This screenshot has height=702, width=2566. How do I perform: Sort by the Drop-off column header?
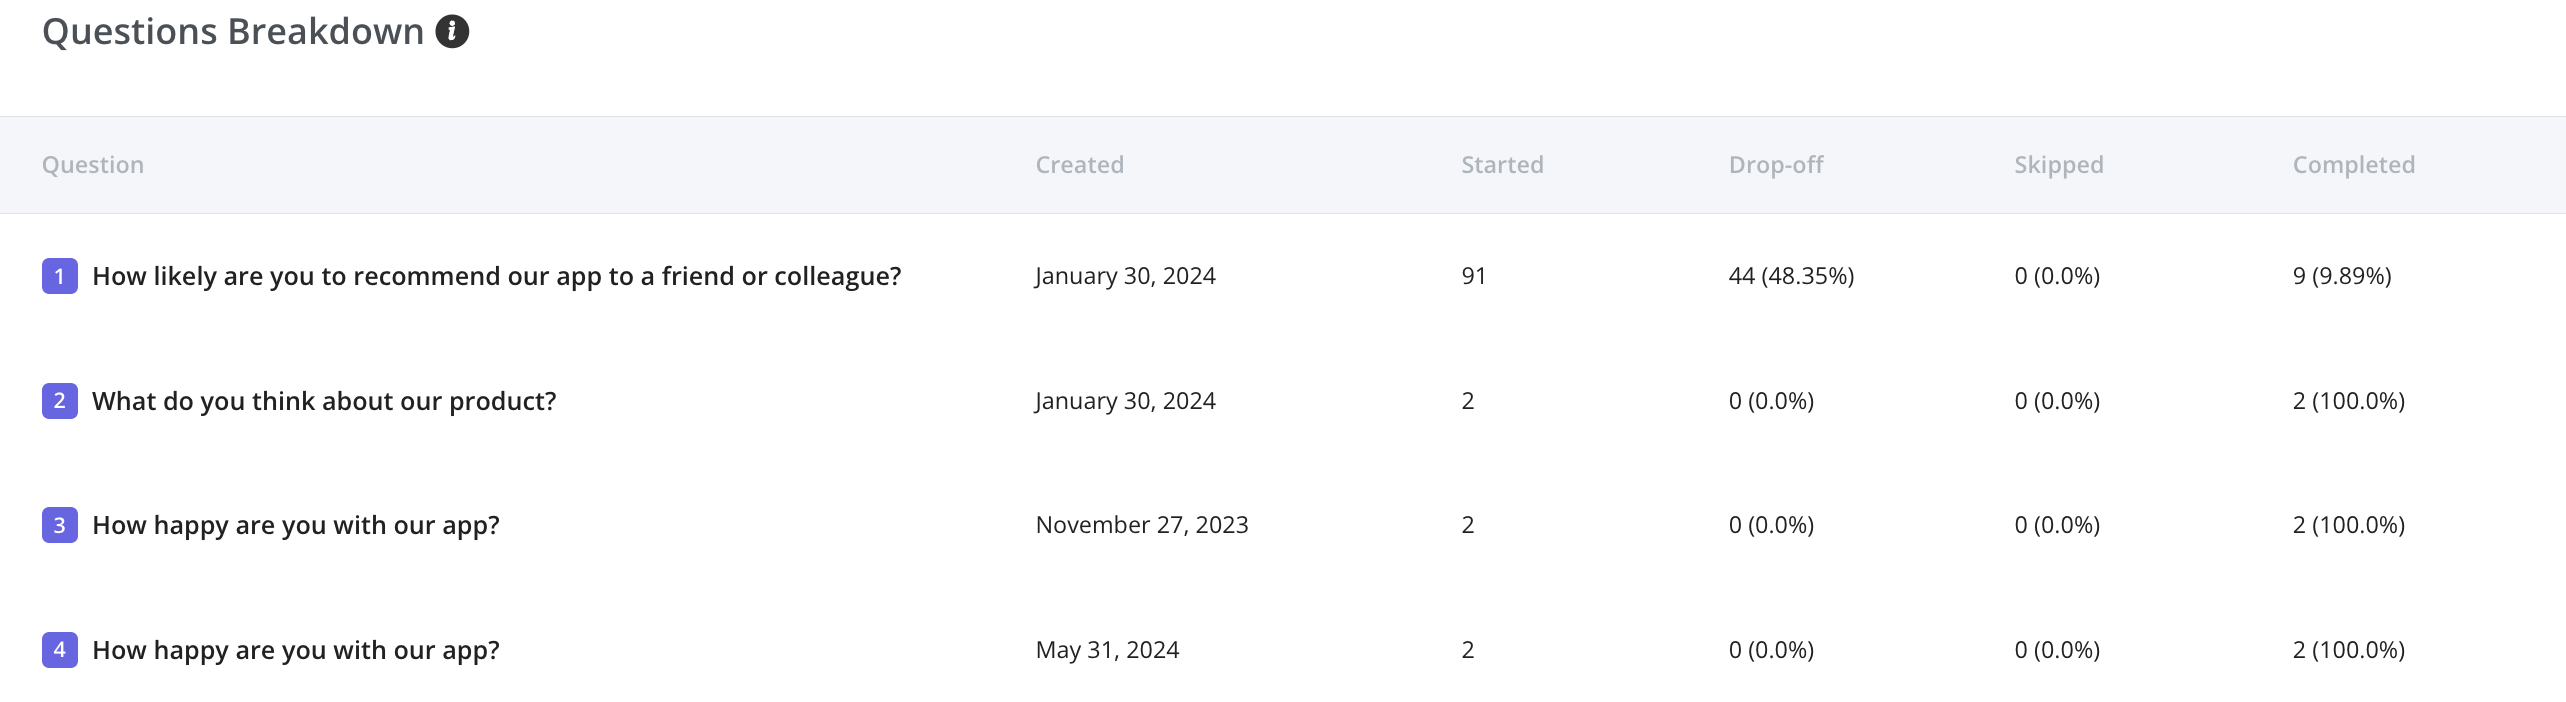tap(1776, 165)
